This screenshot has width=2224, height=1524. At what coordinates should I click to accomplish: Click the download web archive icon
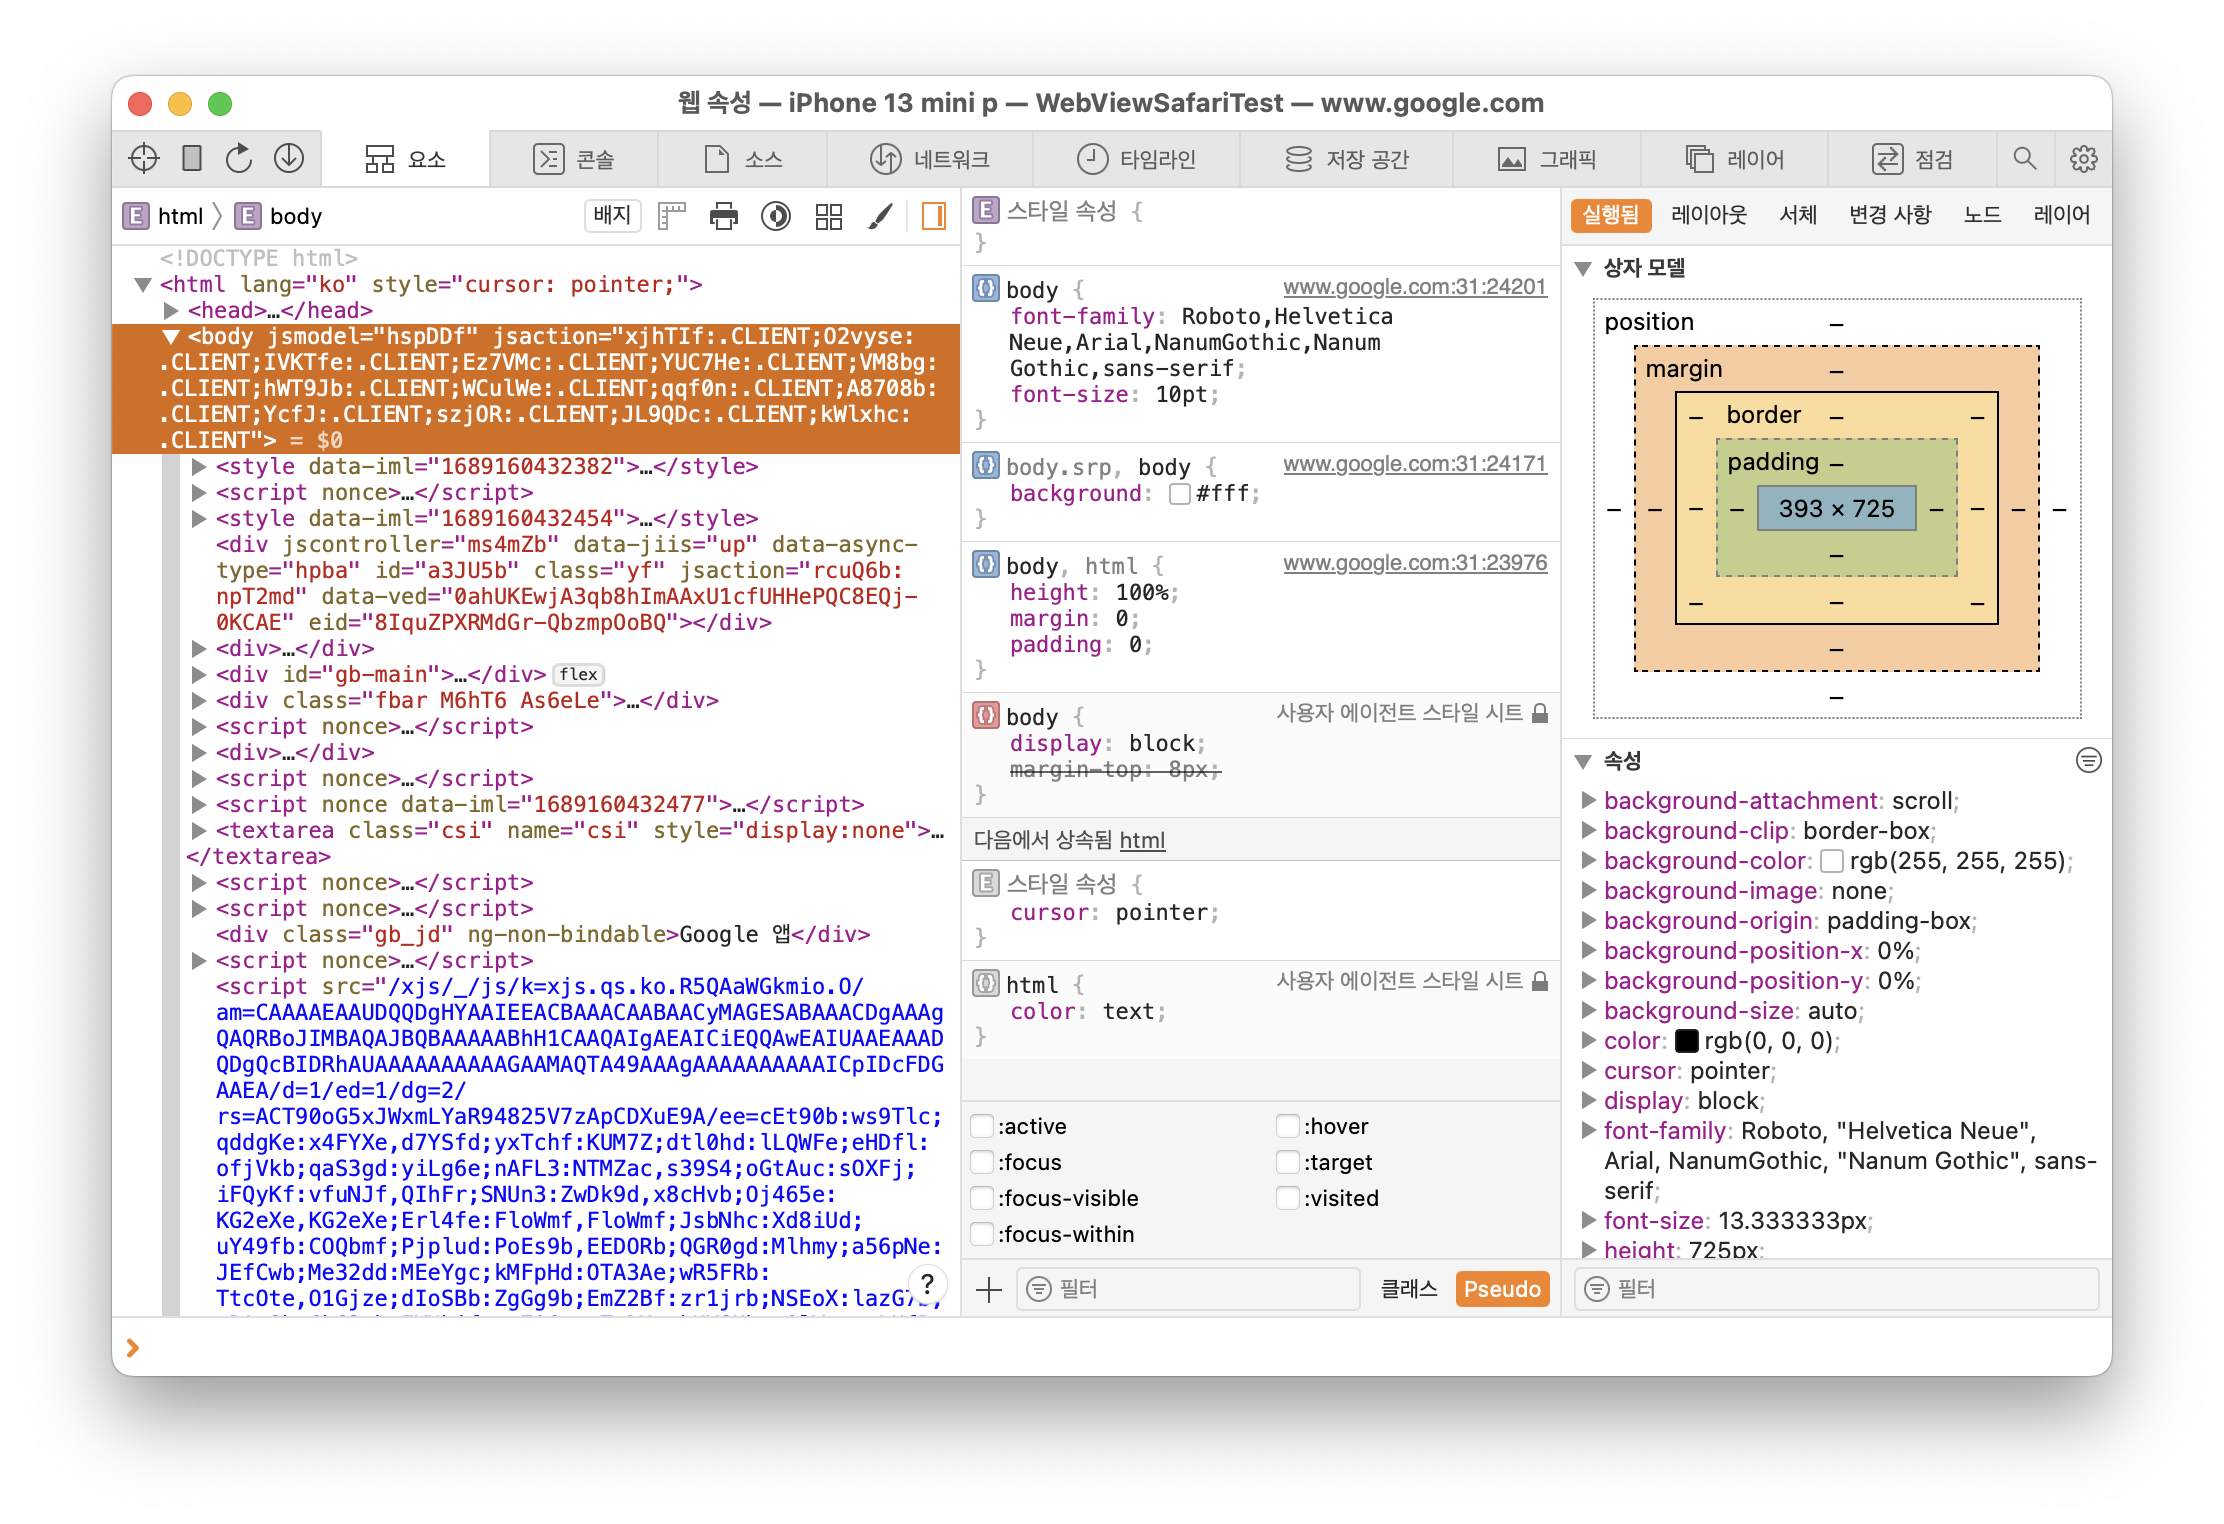tap(289, 158)
